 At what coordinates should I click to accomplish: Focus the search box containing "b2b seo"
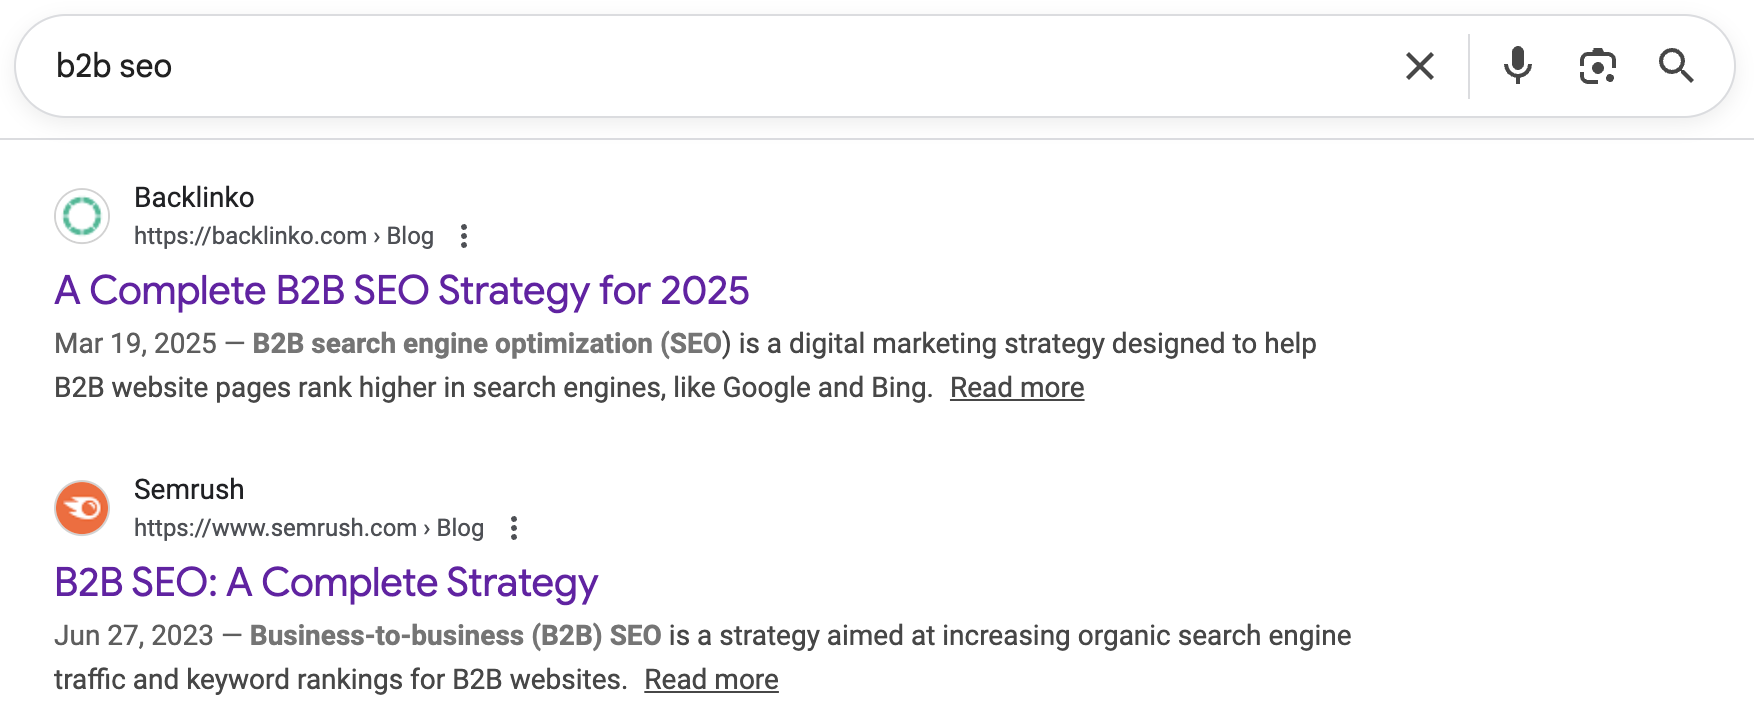coord(700,67)
